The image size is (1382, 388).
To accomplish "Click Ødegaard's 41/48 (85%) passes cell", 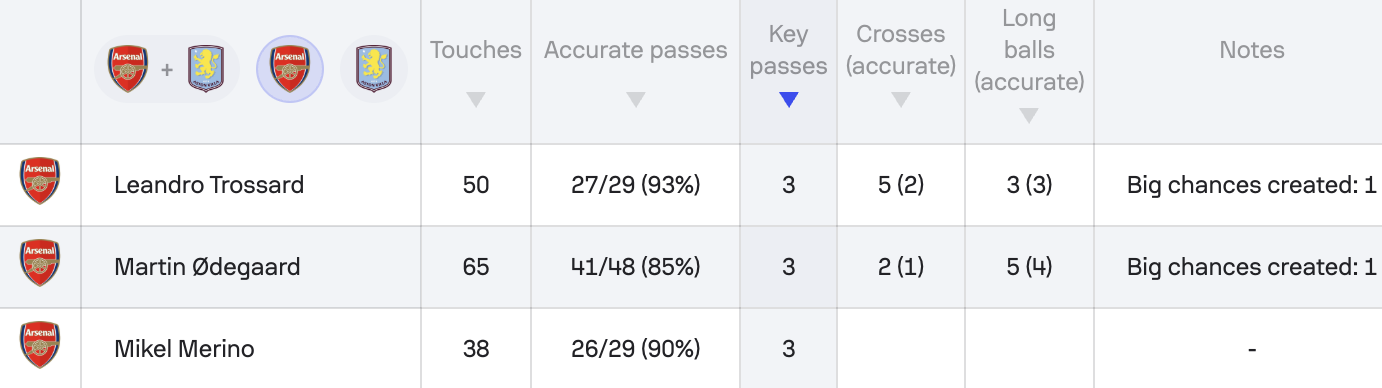I will (636, 267).
